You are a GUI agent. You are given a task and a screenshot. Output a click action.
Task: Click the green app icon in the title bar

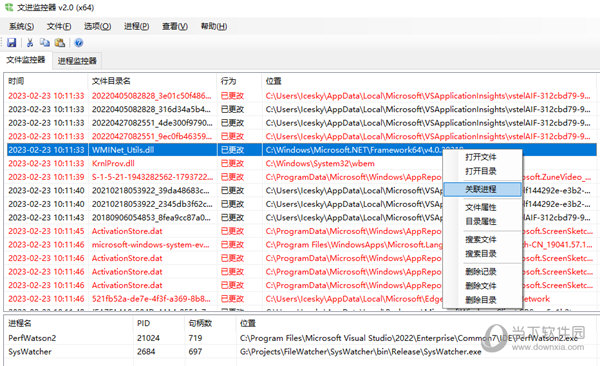pos(9,7)
